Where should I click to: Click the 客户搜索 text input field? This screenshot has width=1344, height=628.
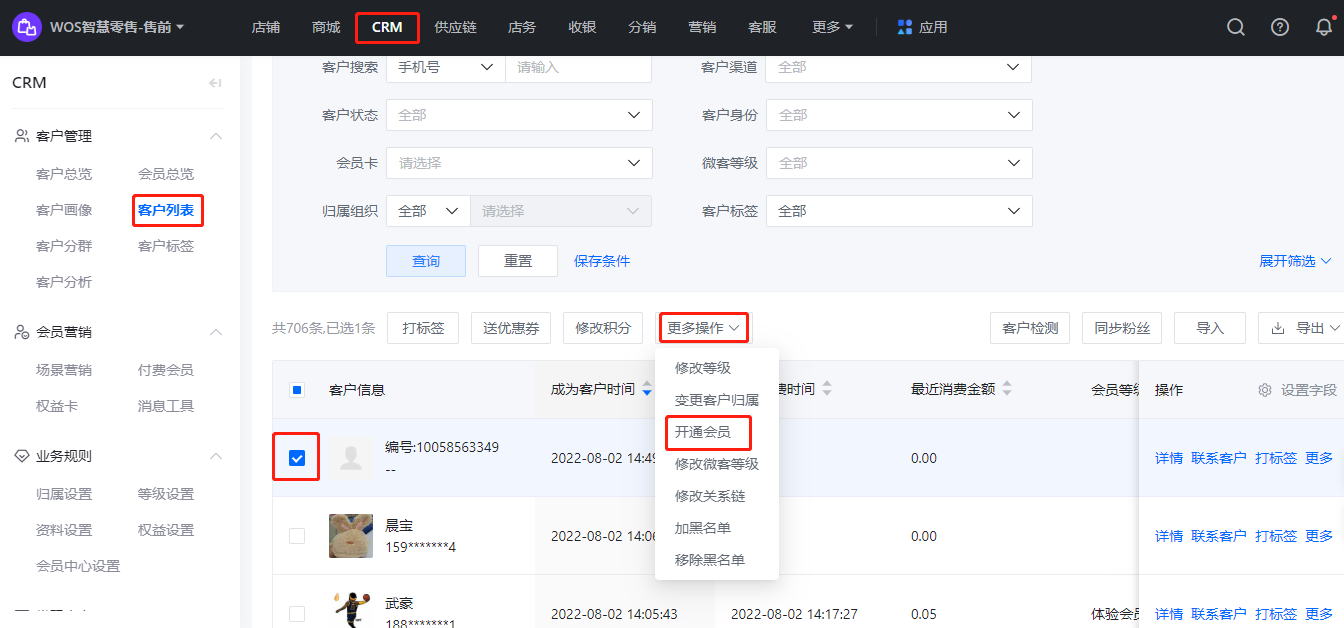tap(577, 67)
